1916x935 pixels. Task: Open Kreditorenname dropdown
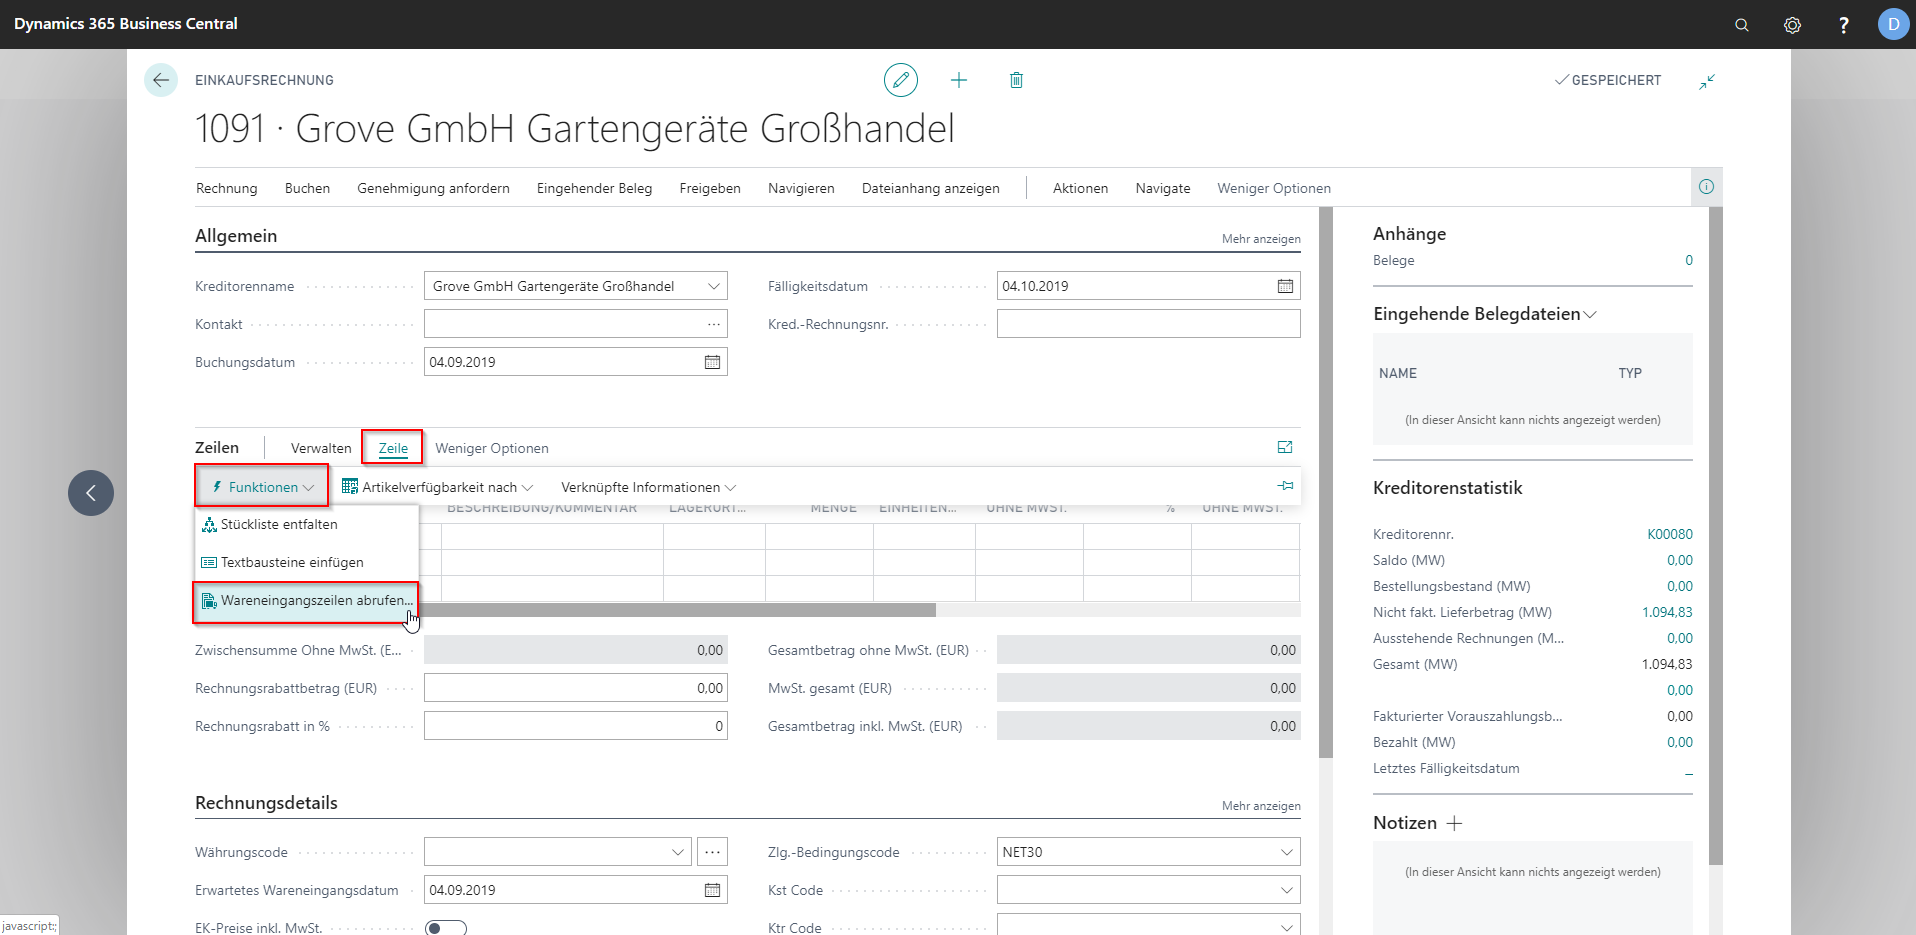tap(714, 286)
